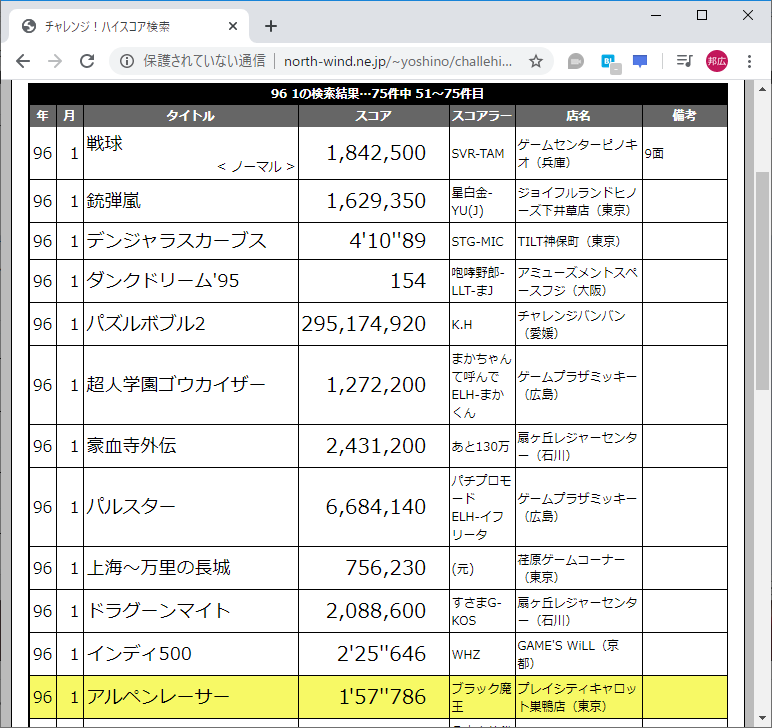Open the media control playlist icon
Viewport: 772px width, 728px height.
tap(684, 61)
